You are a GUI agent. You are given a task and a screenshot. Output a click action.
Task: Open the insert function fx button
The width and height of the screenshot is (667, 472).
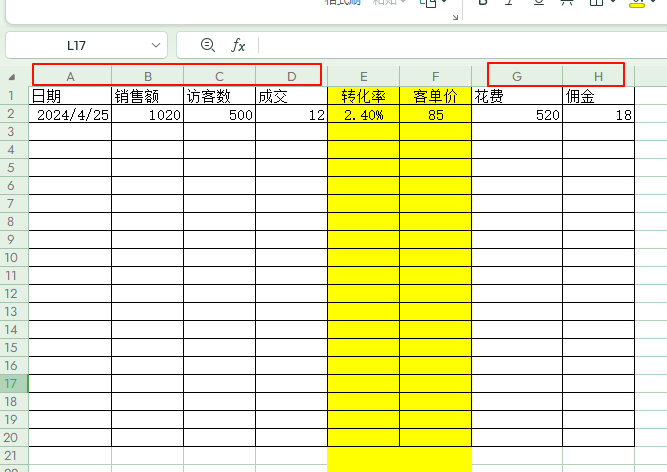(238, 45)
